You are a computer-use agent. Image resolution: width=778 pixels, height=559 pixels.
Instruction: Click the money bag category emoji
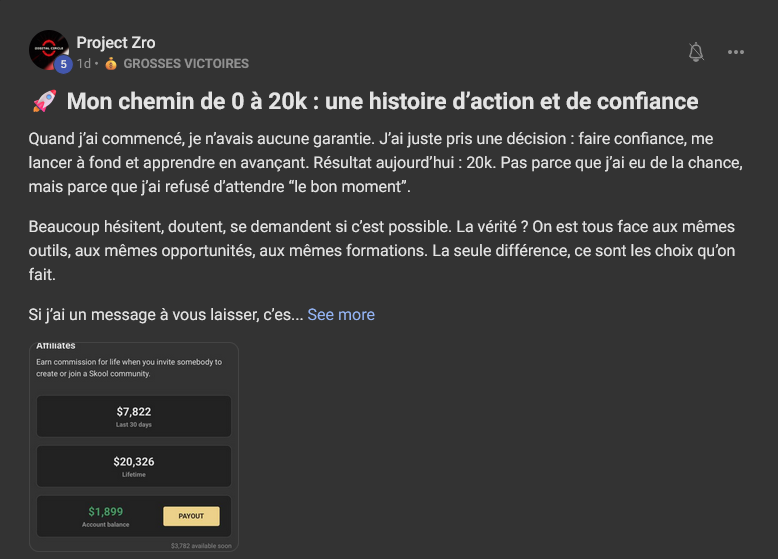[x=111, y=64]
